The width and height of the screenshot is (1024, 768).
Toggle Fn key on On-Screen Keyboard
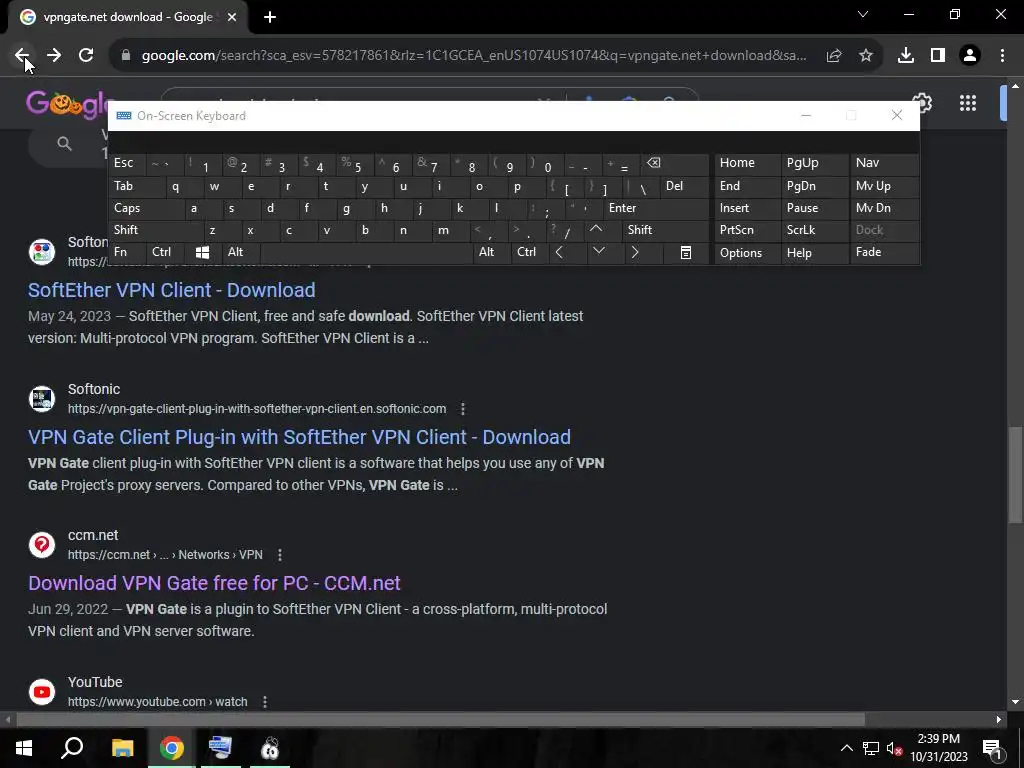127,252
